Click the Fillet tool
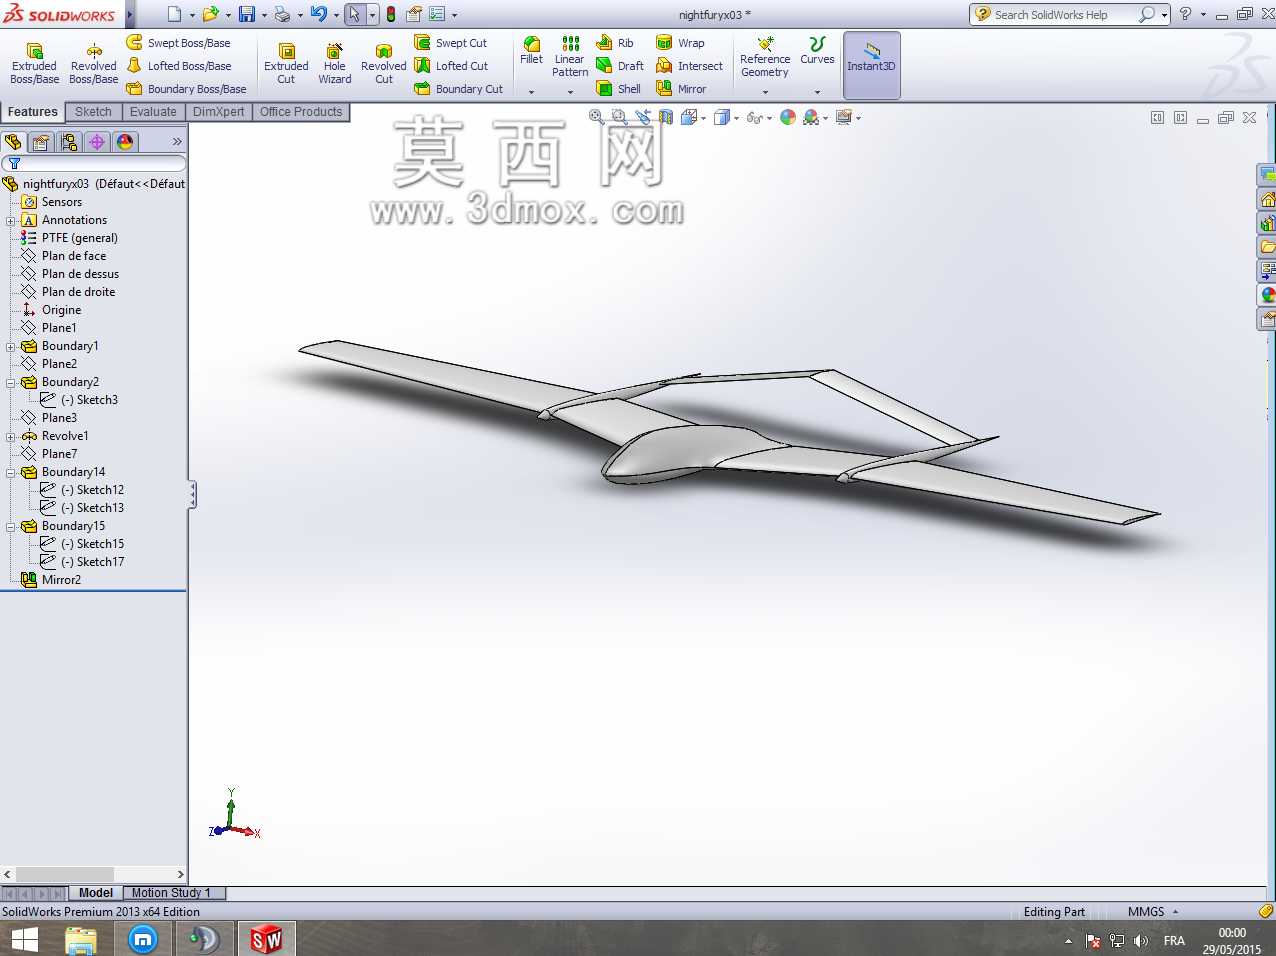 (x=531, y=51)
